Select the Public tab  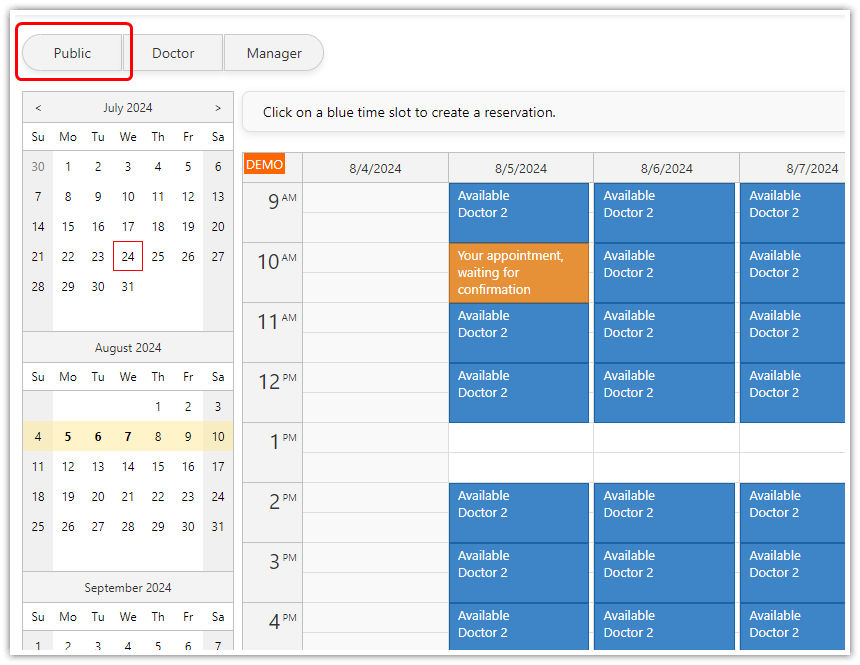point(73,53)
